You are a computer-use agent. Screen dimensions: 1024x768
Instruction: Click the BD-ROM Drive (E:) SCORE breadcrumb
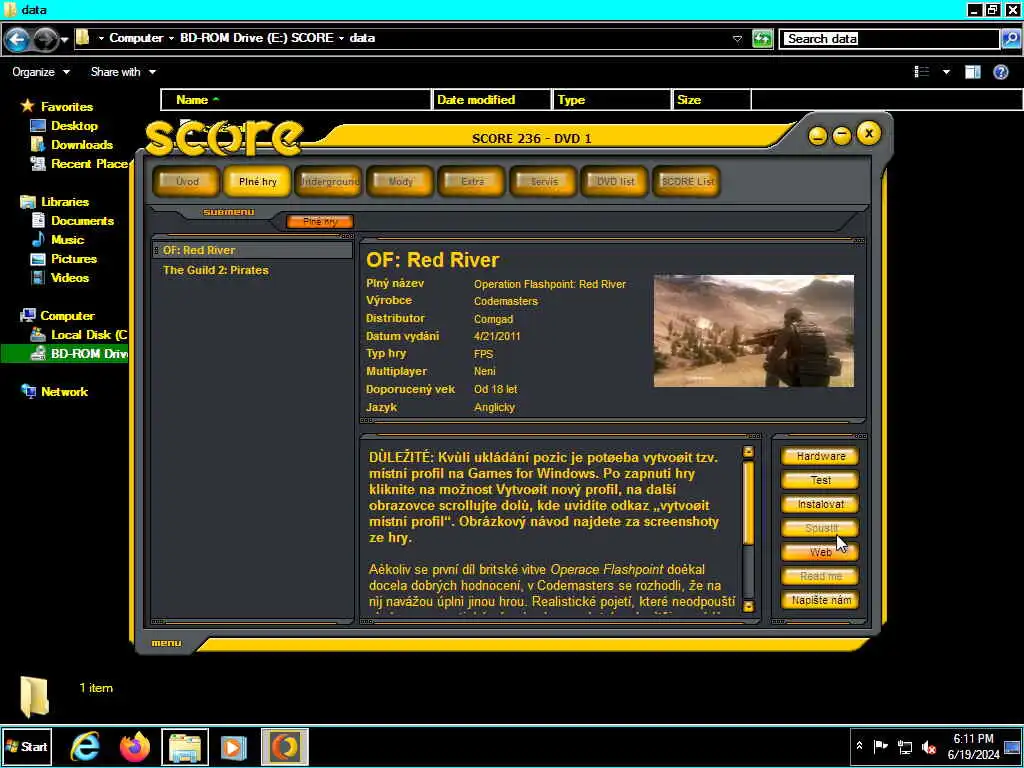click(257, 38)
